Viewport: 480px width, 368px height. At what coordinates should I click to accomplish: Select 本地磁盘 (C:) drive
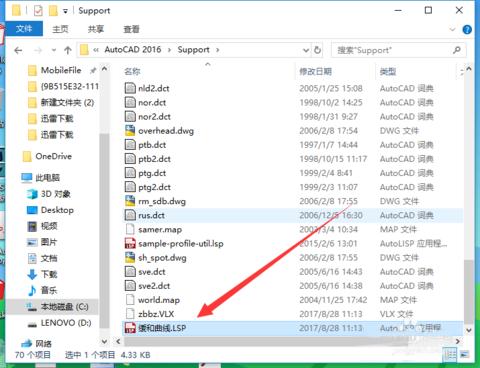click(57, 307)
